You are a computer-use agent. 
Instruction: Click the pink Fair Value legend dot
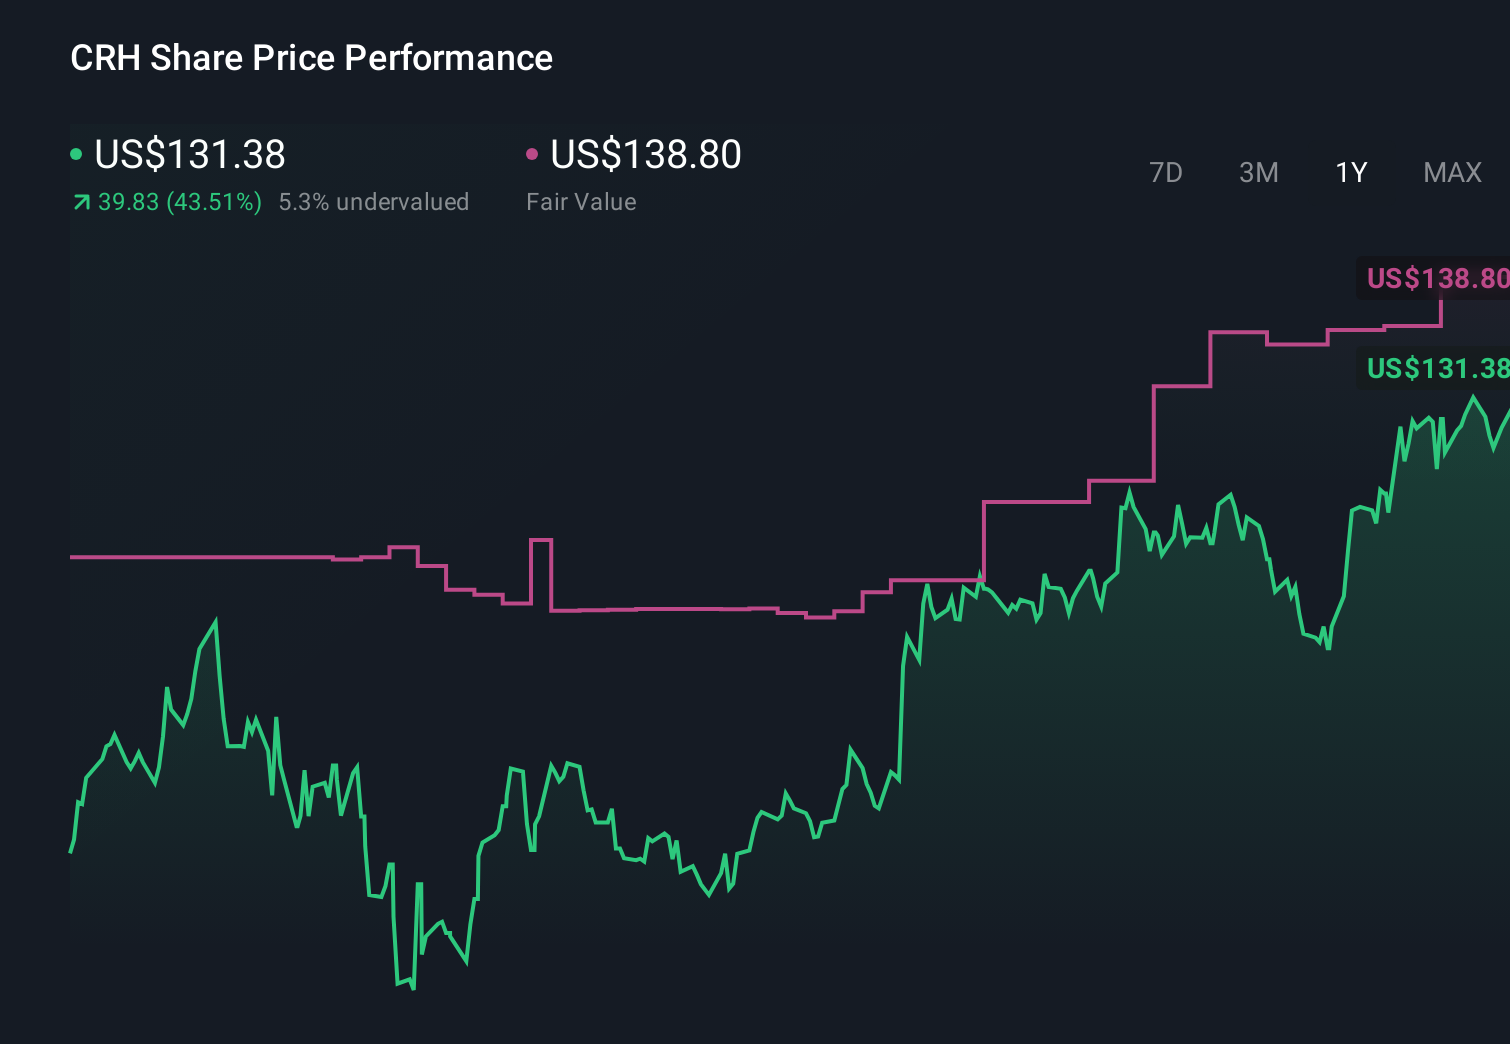coord(533,155)
